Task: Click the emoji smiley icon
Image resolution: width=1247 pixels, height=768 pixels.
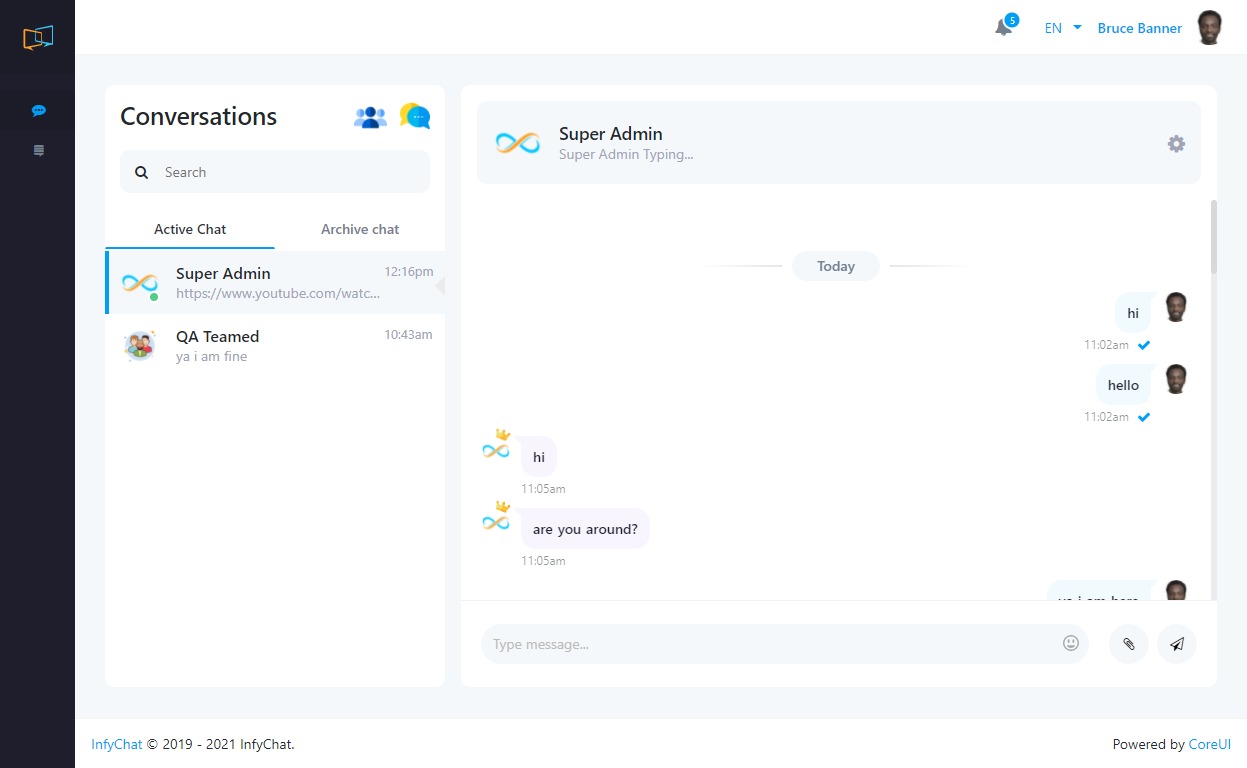Action: point(1071,644)
